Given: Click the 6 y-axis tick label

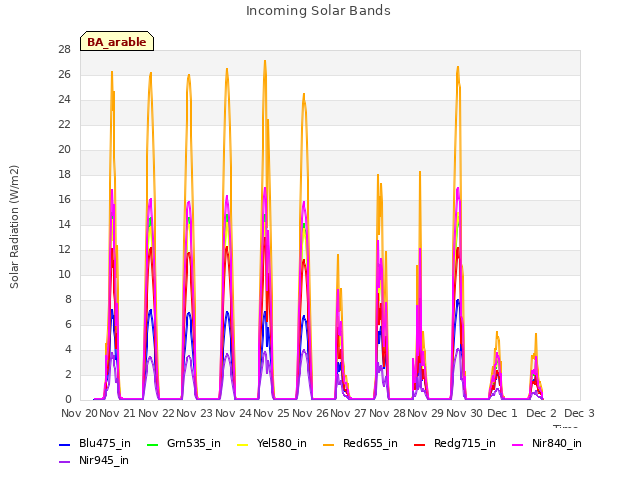Looking at the screenshot, I should [68, 324].
